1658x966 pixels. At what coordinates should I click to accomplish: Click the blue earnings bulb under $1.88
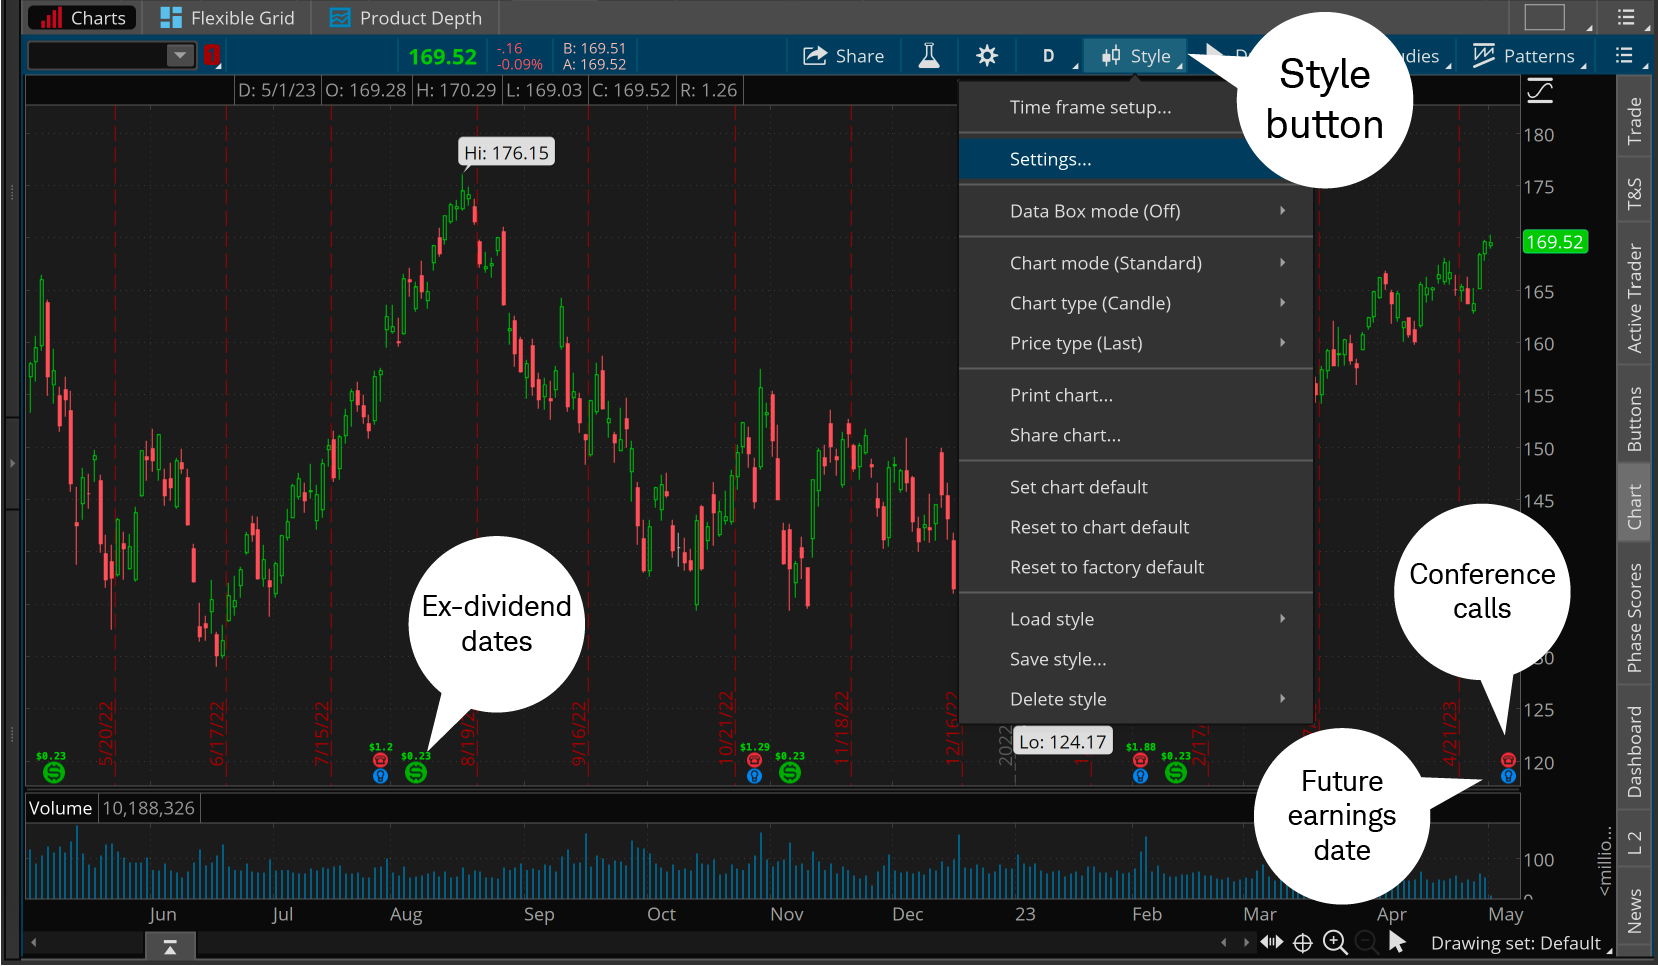click(x=1140, y=776)
